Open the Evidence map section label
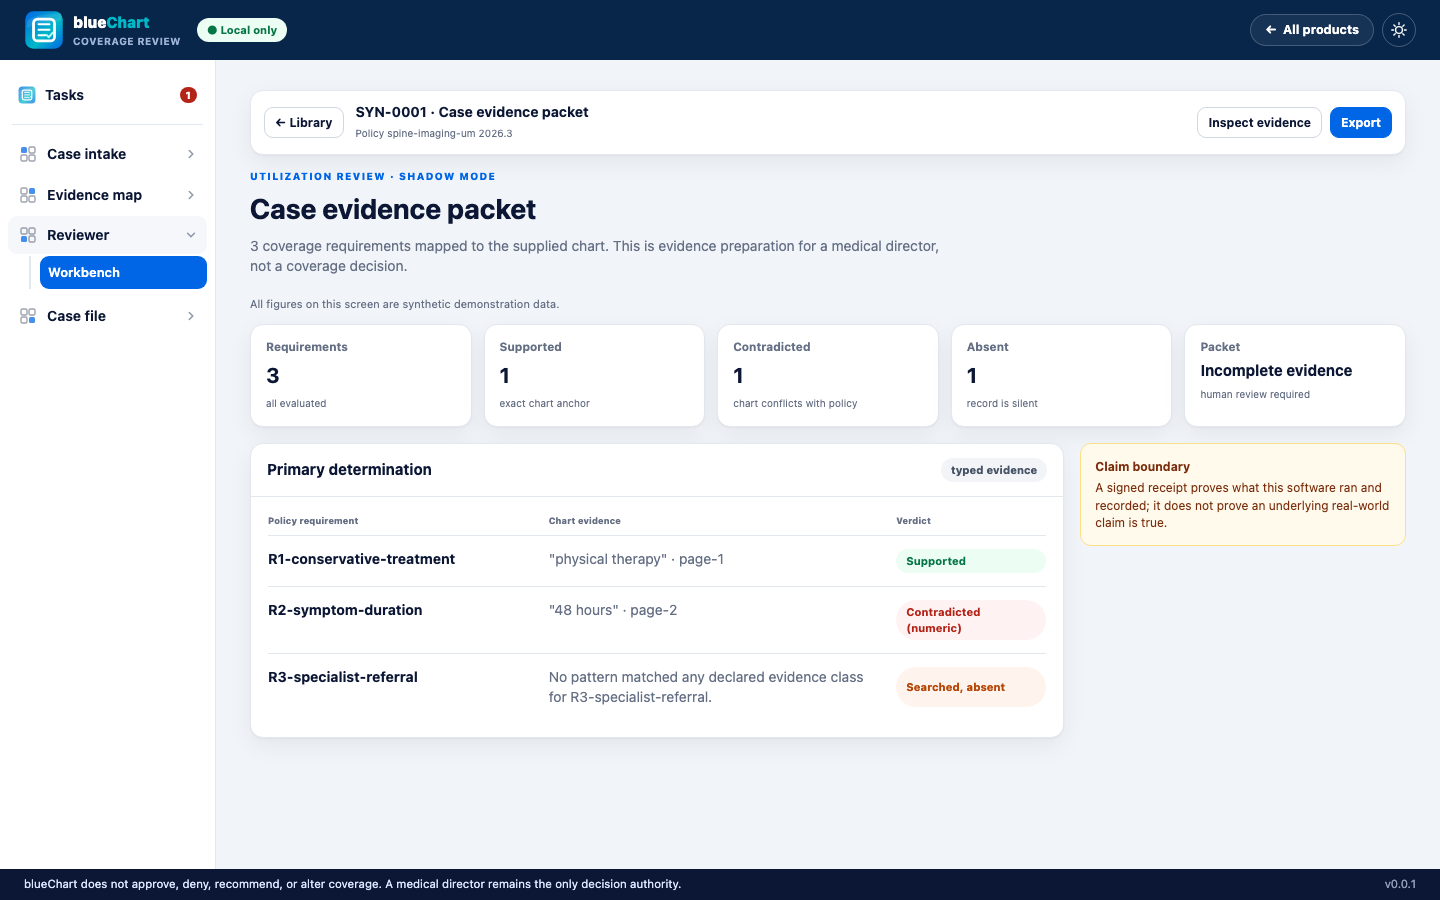Screen dimensions: 1440x900 click(x=94, y=195)
